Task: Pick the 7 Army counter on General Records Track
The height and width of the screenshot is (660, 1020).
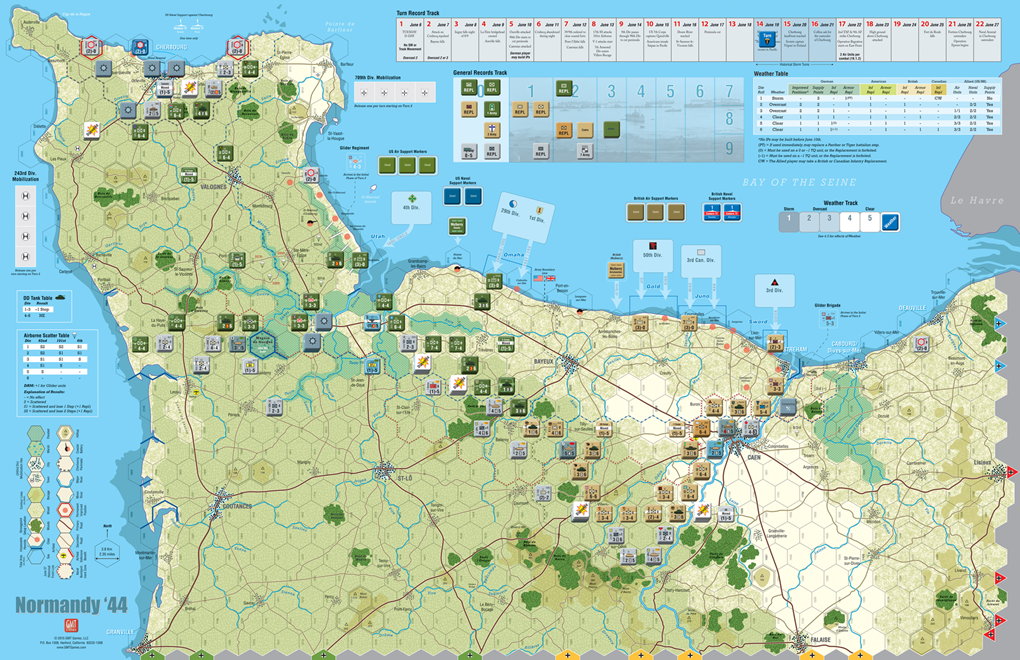Action: [584, 152]
